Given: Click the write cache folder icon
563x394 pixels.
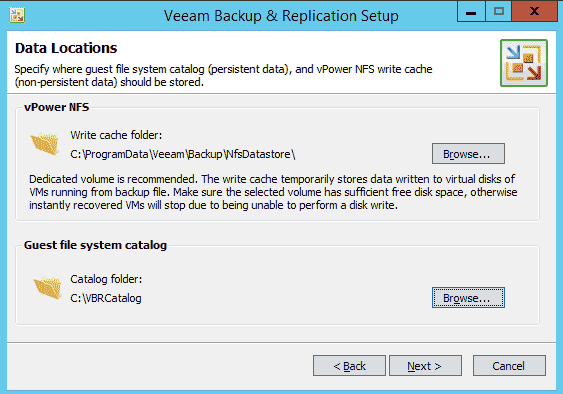Looking at the screenshot, I should tap(45, 143).
